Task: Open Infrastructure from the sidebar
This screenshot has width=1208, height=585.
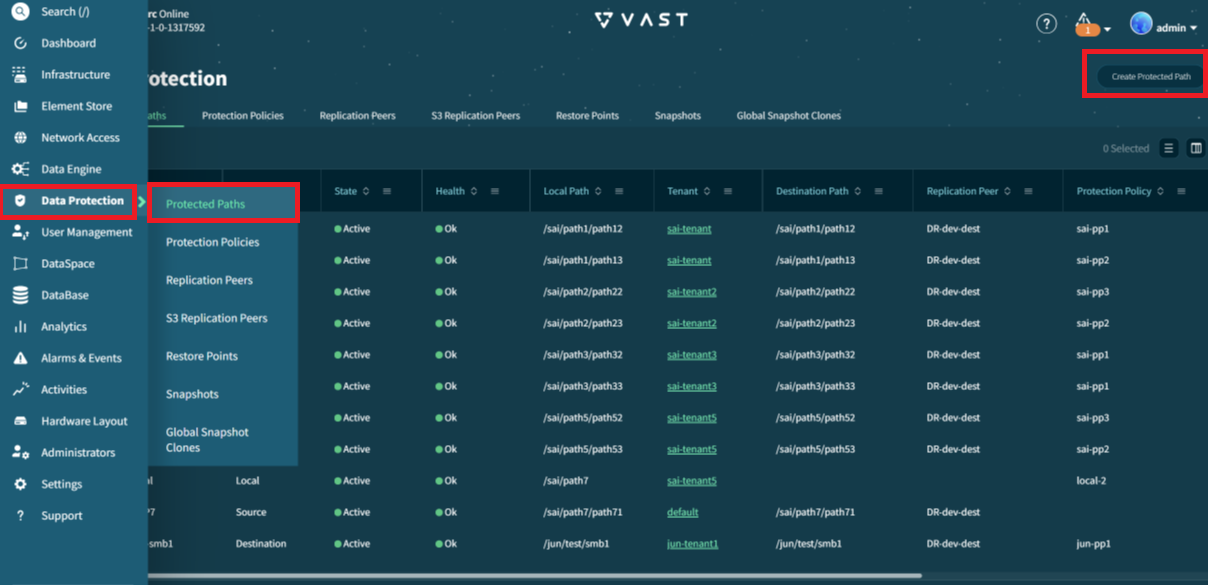Action: click(x=75, y=75)
